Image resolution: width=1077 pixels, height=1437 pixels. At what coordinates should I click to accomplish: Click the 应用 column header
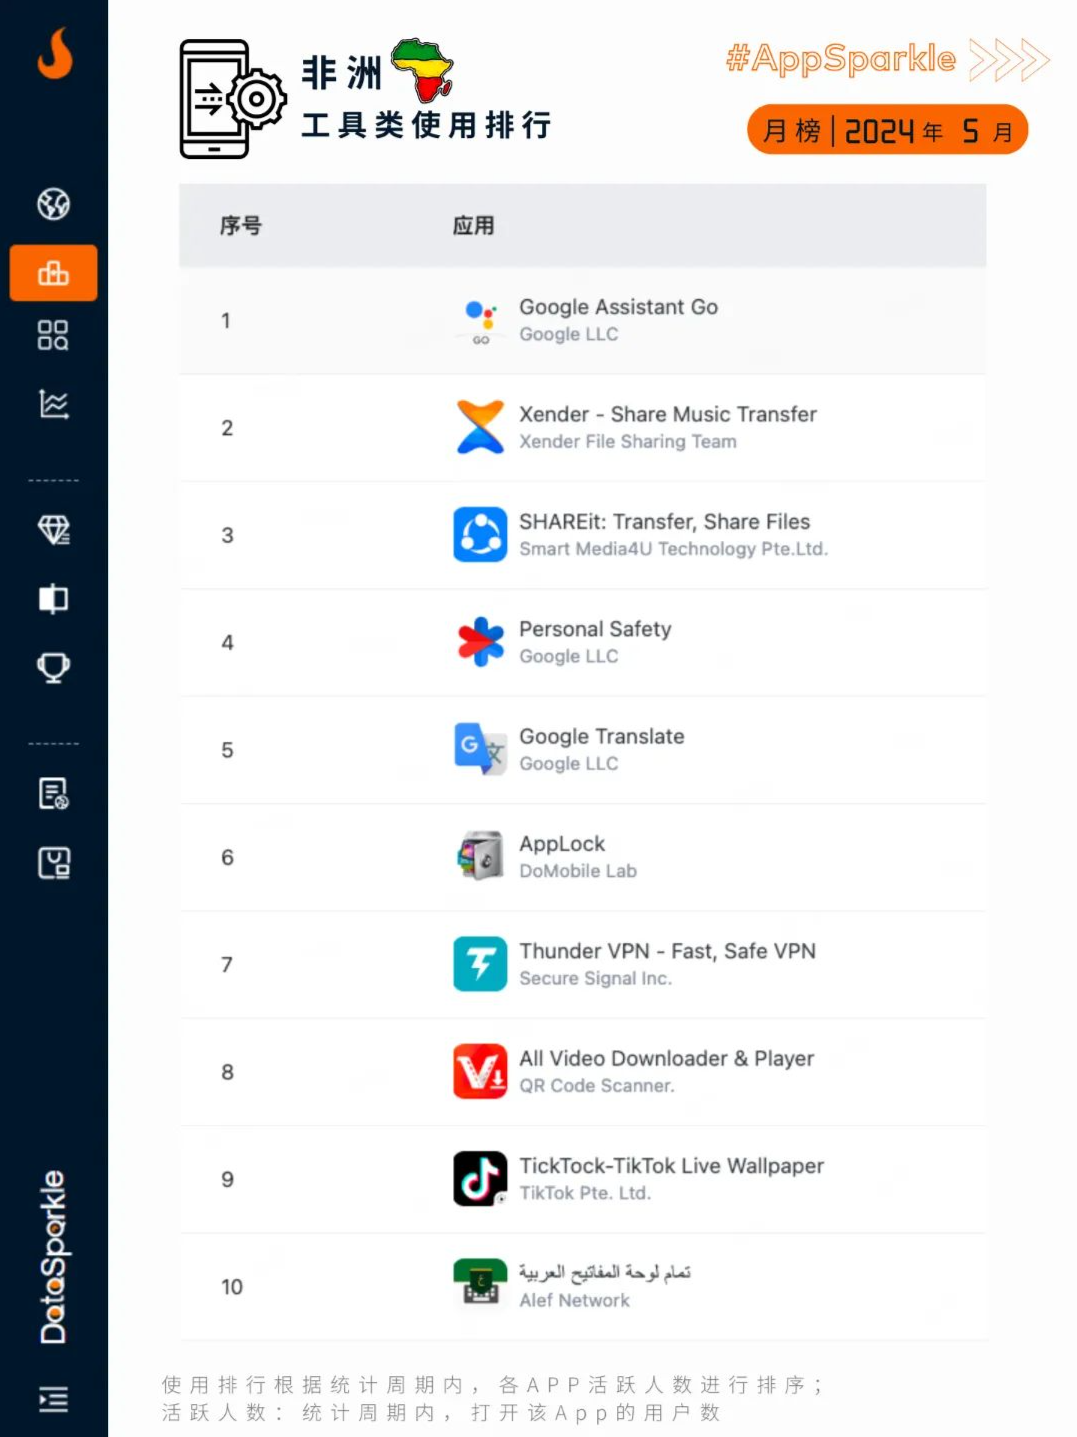tap(473, 226)
